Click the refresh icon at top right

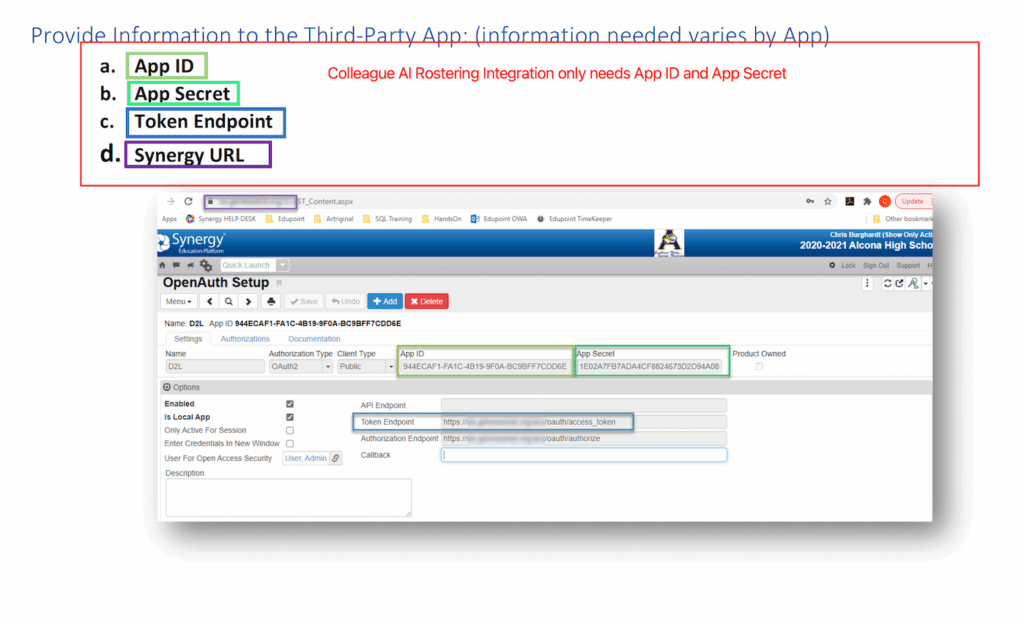pyautogui.click(x=887, y=284)
